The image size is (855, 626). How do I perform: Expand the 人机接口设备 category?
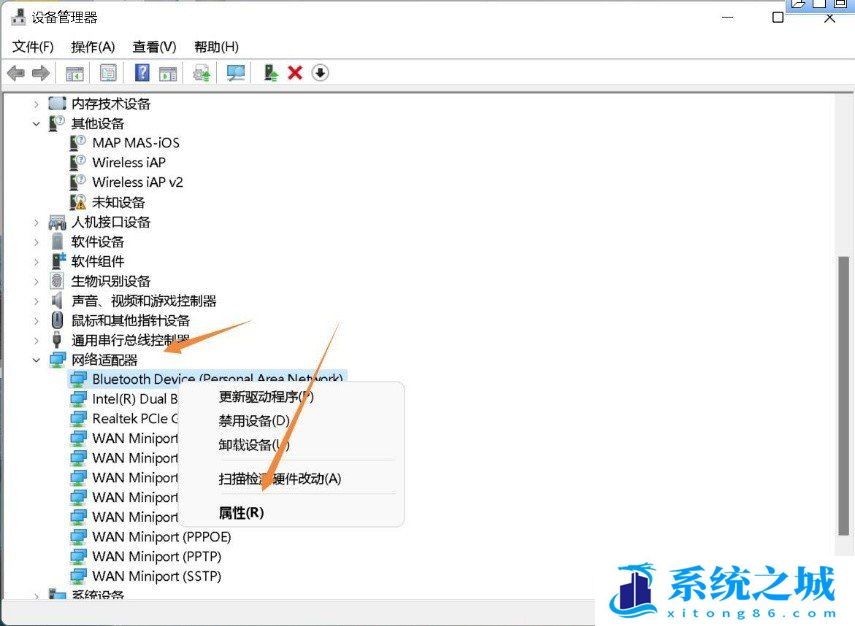[37, 222]
